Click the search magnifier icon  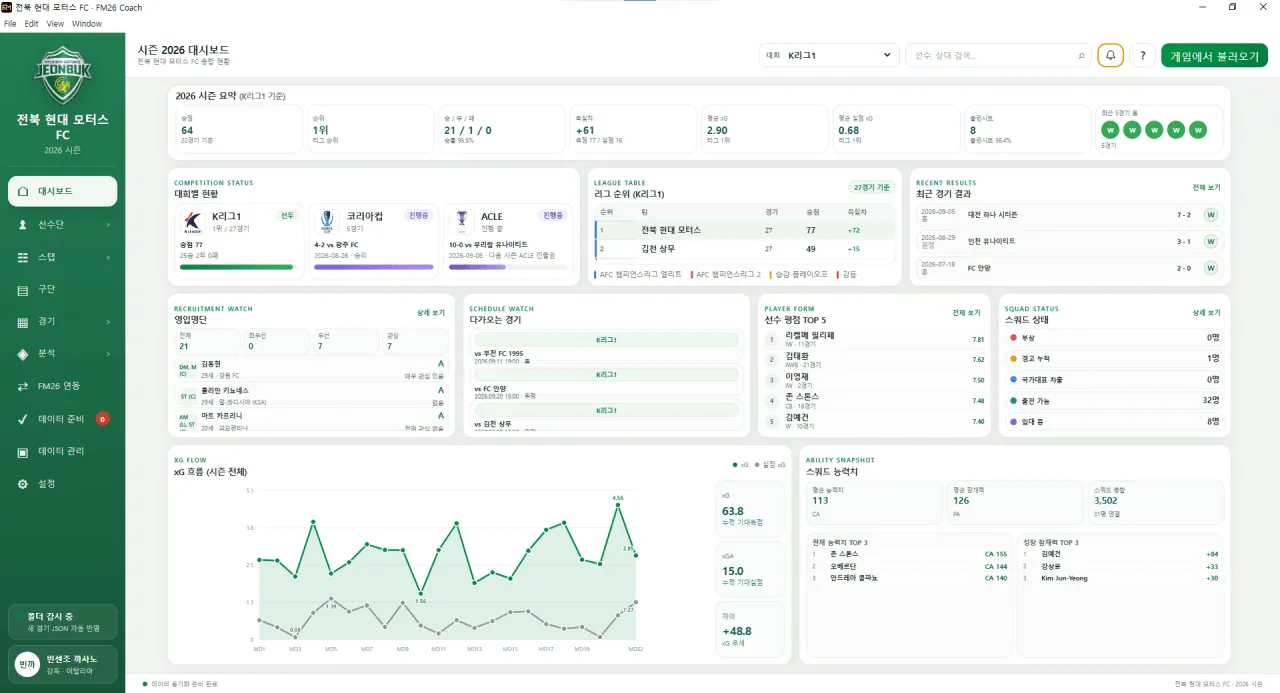coord(1081,56)
